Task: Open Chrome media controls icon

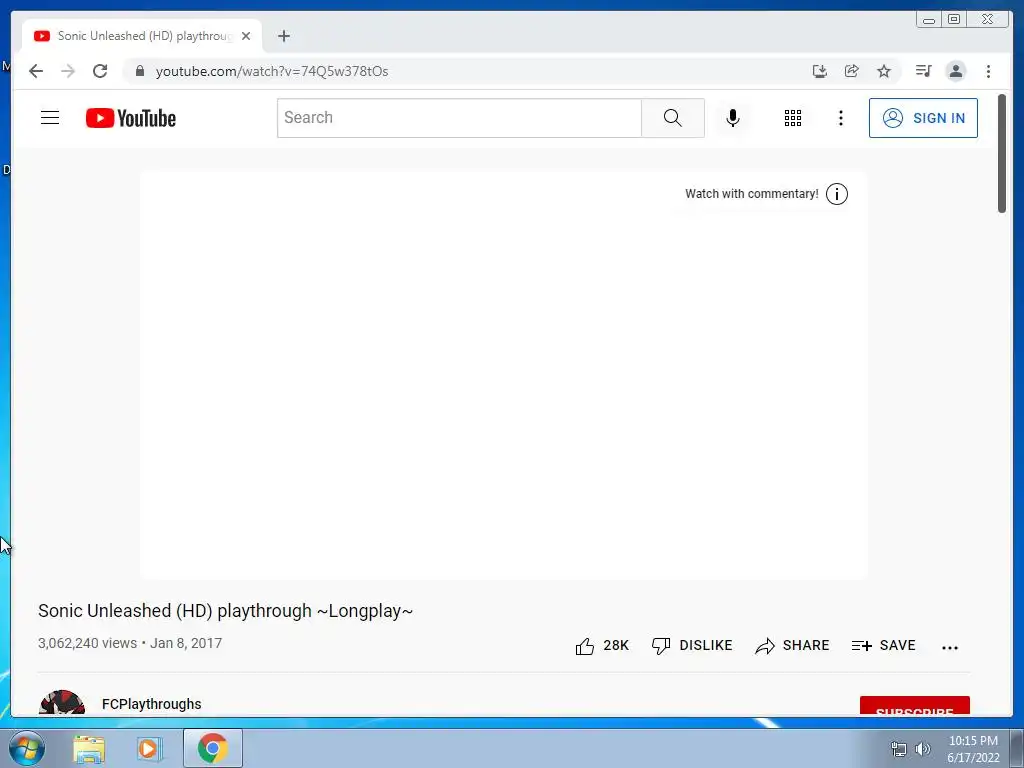Action: tap(923, 71)
